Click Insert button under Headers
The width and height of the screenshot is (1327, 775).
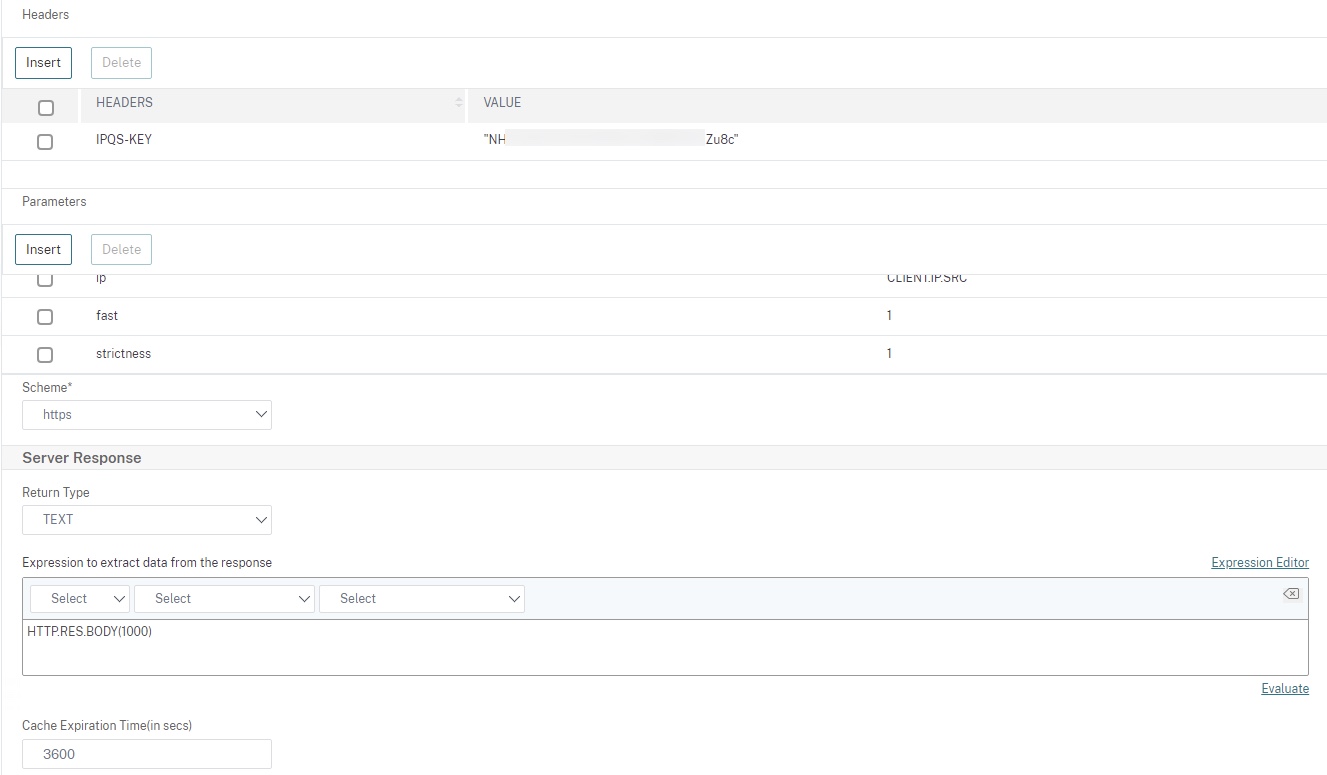tap(44, 62)
